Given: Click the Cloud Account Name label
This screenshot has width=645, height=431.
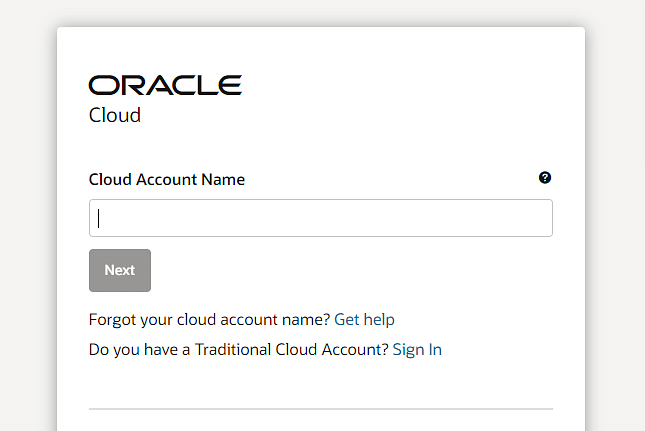Looking at the screenshot, I should coord(167,179).
